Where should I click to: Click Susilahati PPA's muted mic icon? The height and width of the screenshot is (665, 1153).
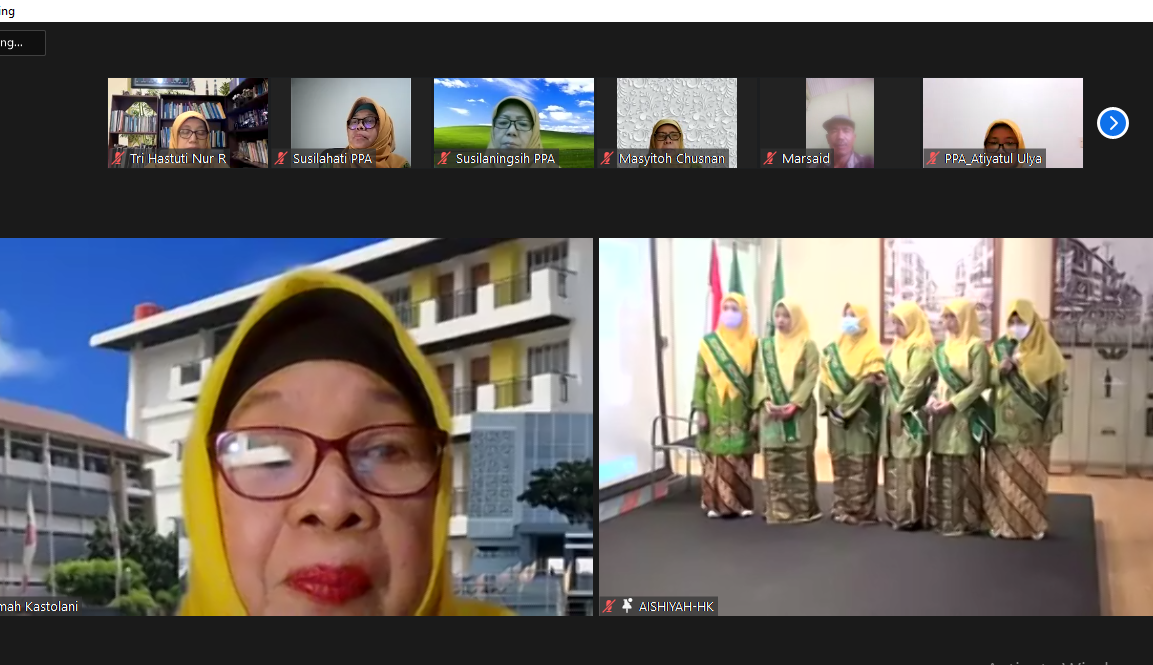(281, 158)
